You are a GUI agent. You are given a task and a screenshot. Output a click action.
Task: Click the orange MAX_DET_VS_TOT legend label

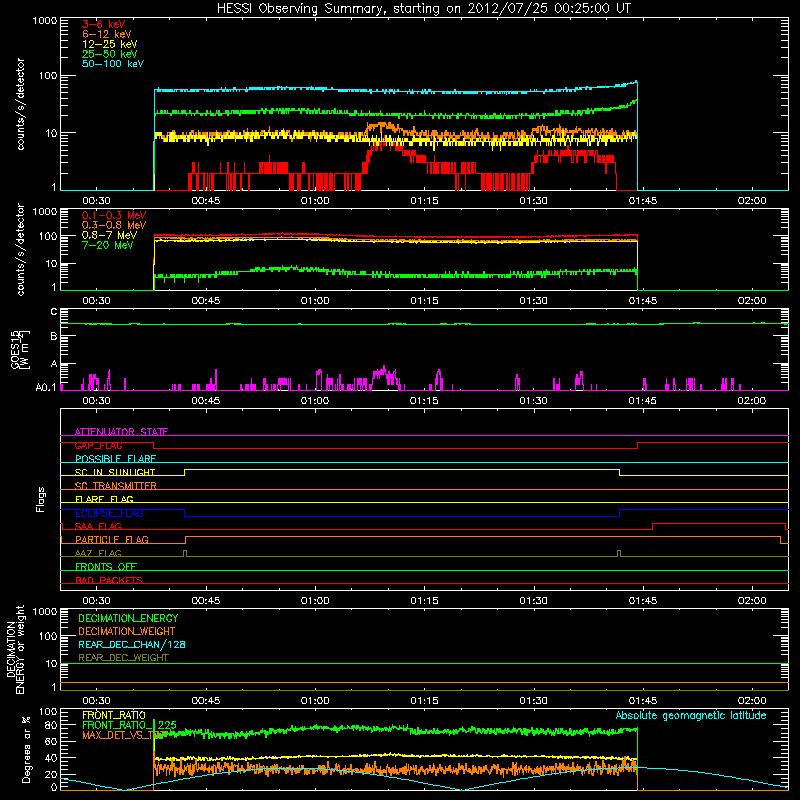[122, 735]
